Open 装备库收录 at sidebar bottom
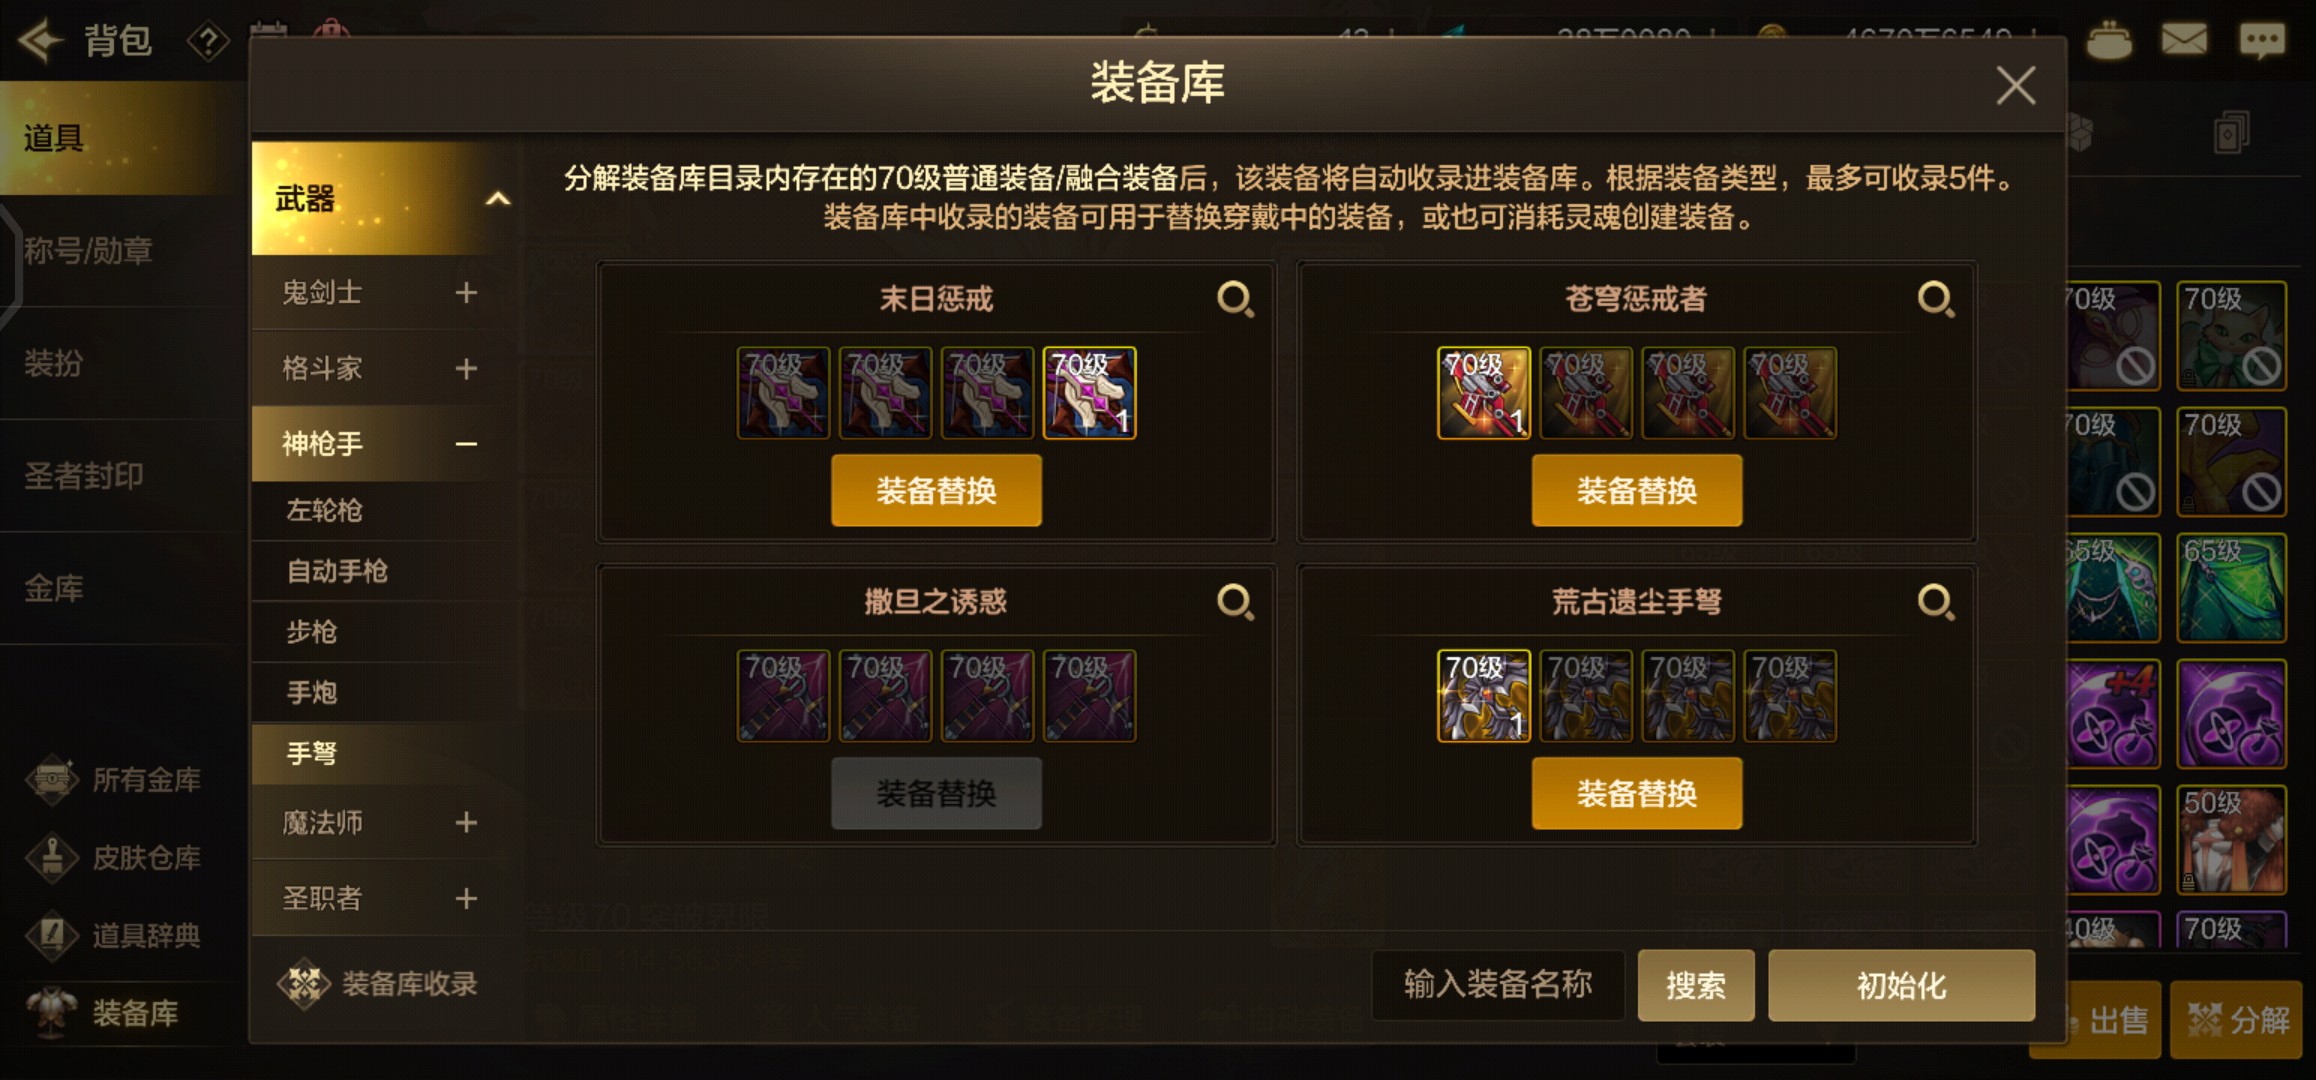 (x=378, y=984)
